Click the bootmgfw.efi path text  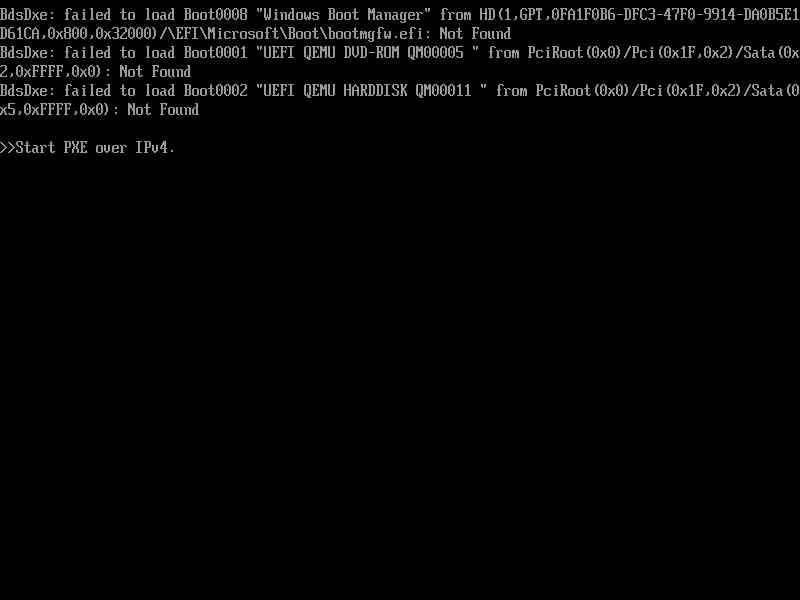click(299, 34)
